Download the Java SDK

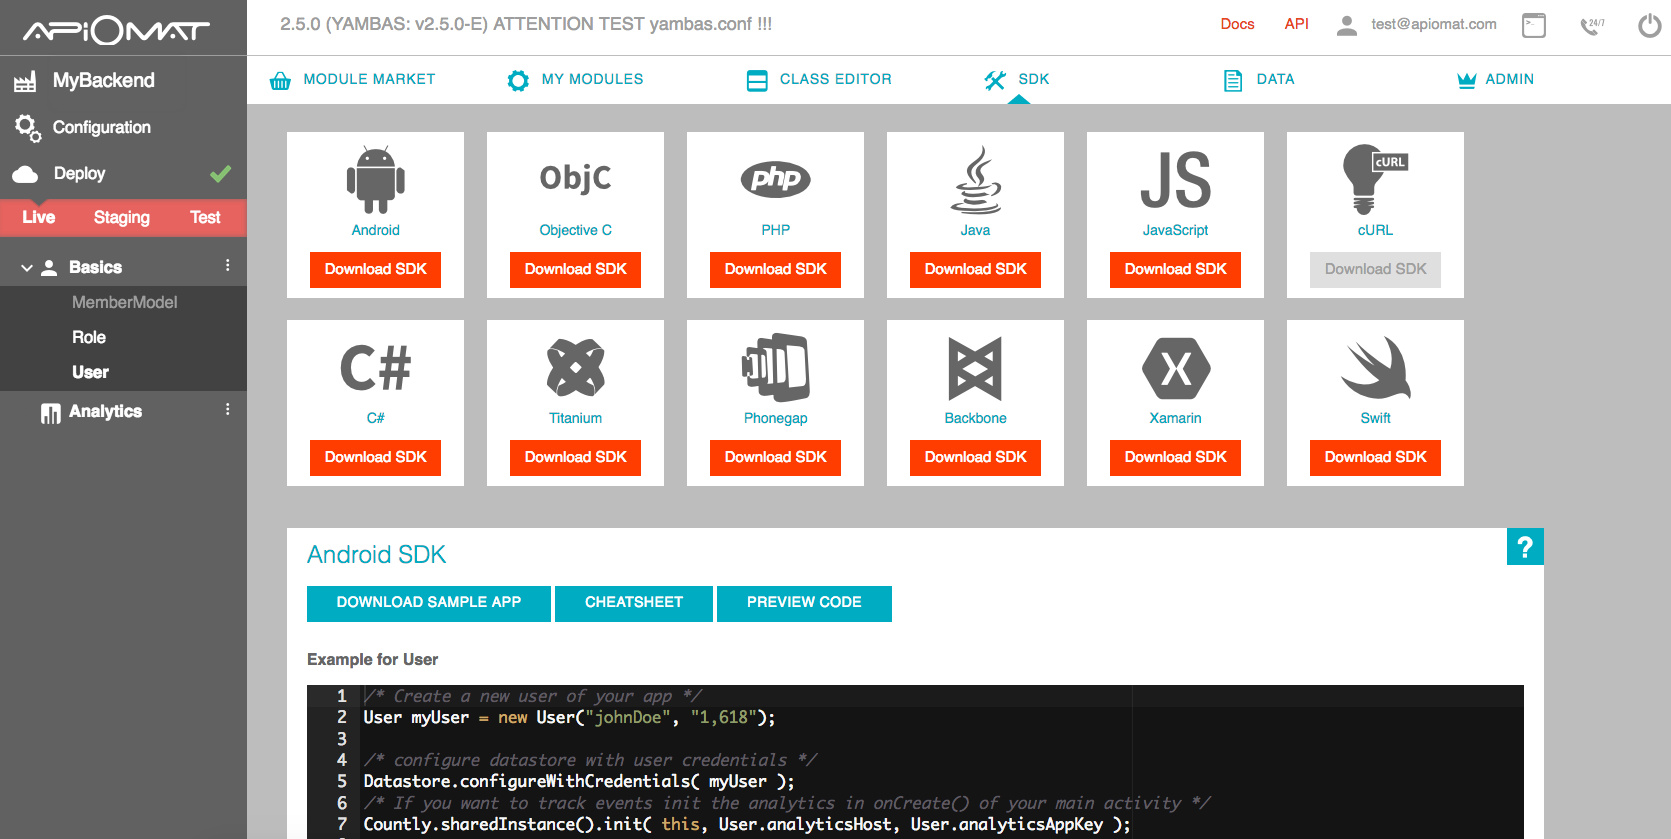975,269
